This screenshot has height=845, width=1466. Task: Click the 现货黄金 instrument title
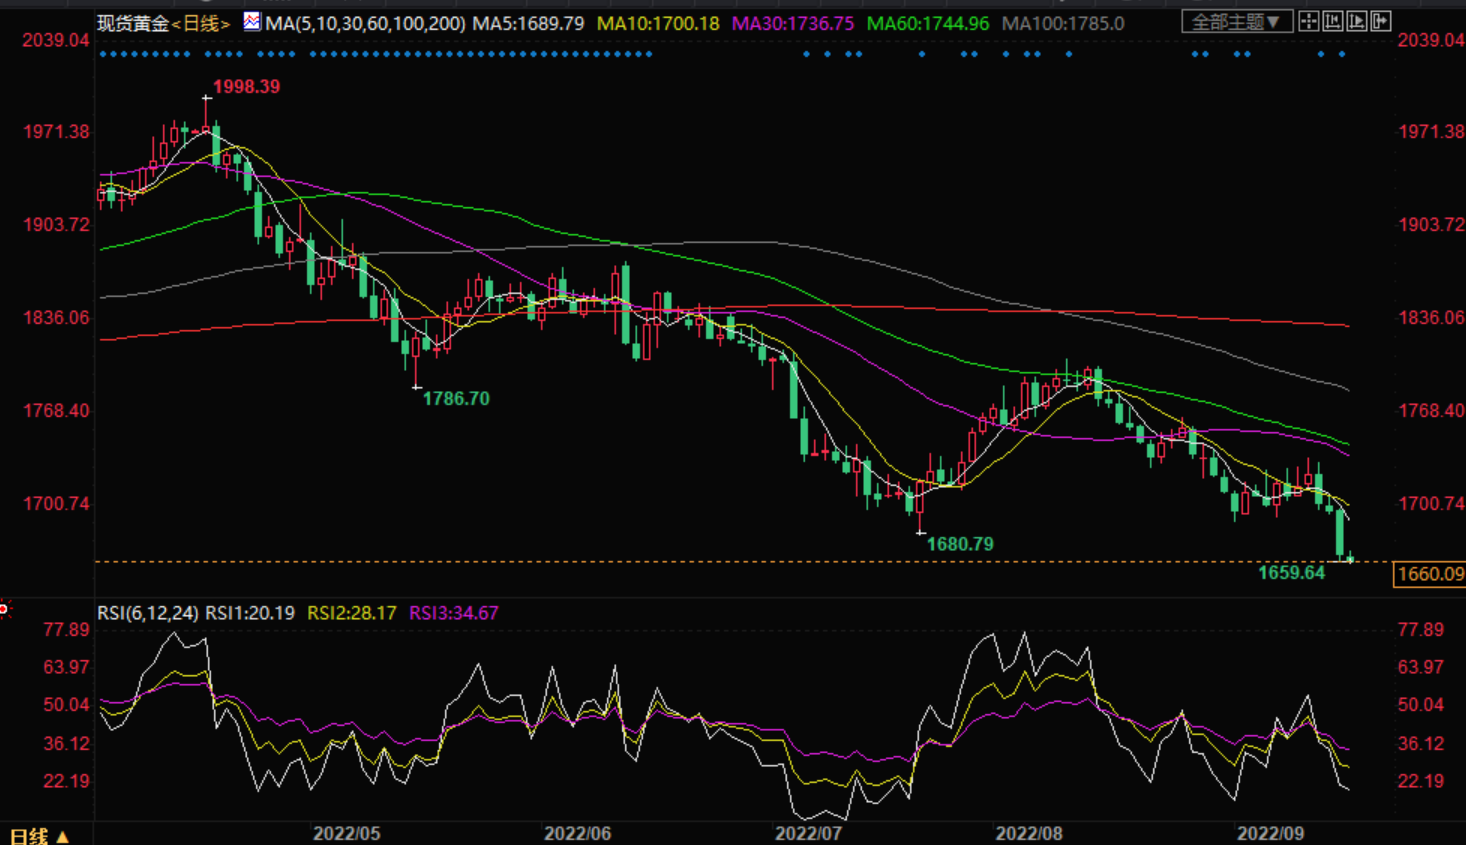click(133, 23)
